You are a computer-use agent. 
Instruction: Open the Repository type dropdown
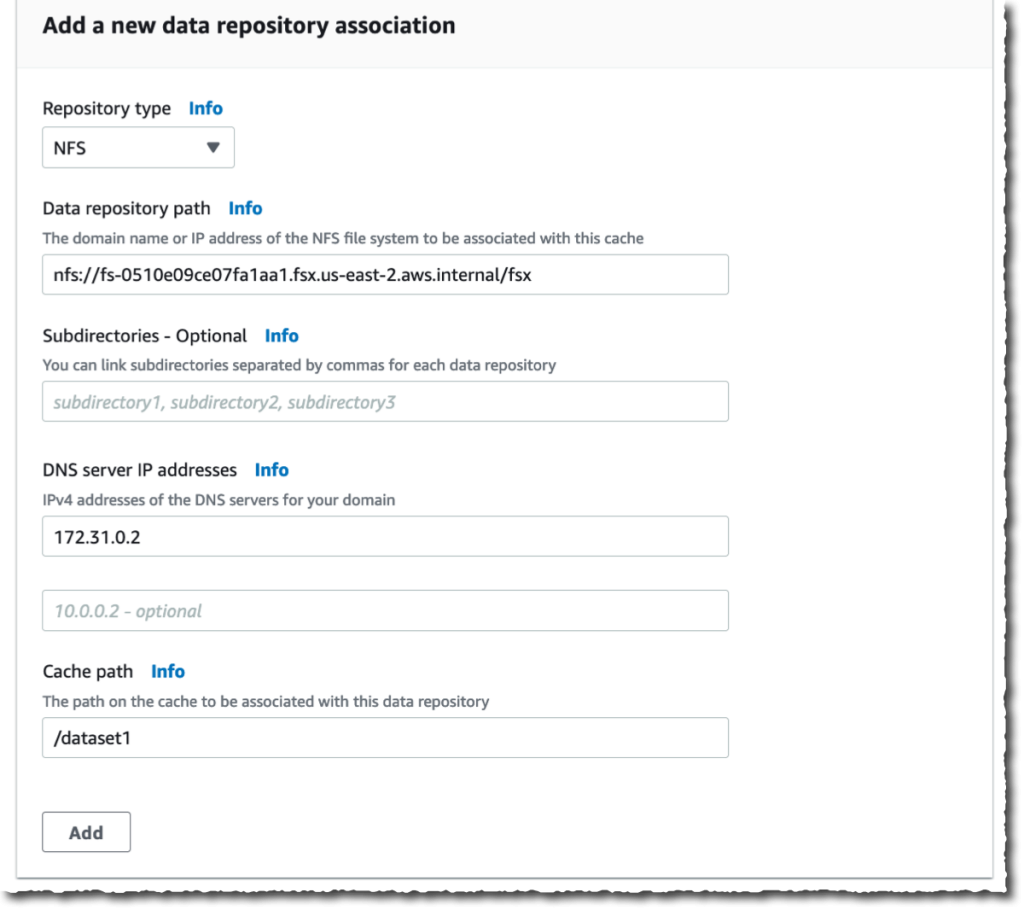137,147
